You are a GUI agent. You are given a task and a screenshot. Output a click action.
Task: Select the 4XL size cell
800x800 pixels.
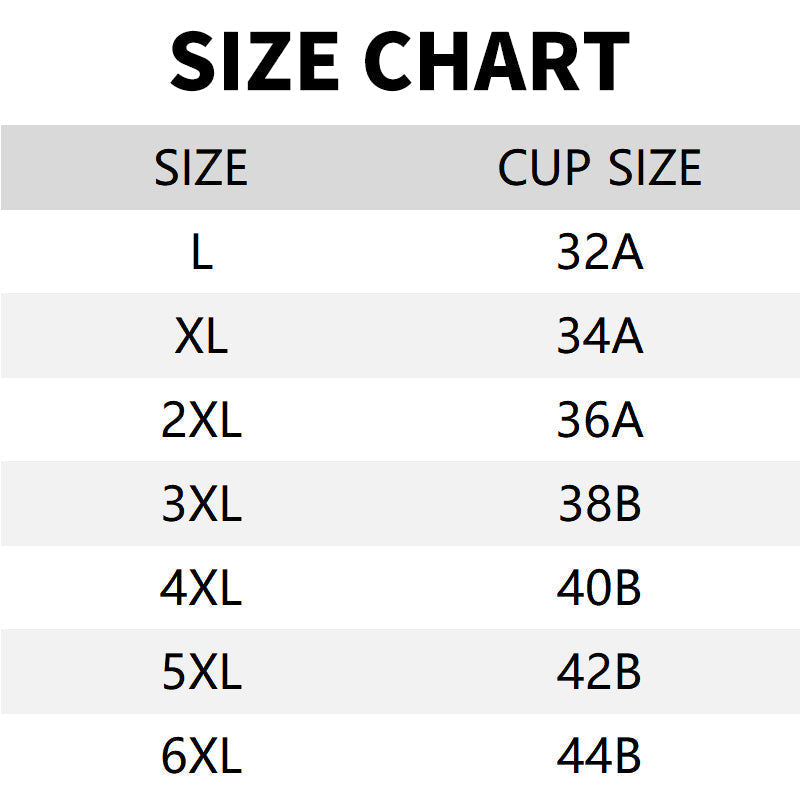tap(201, 588)
